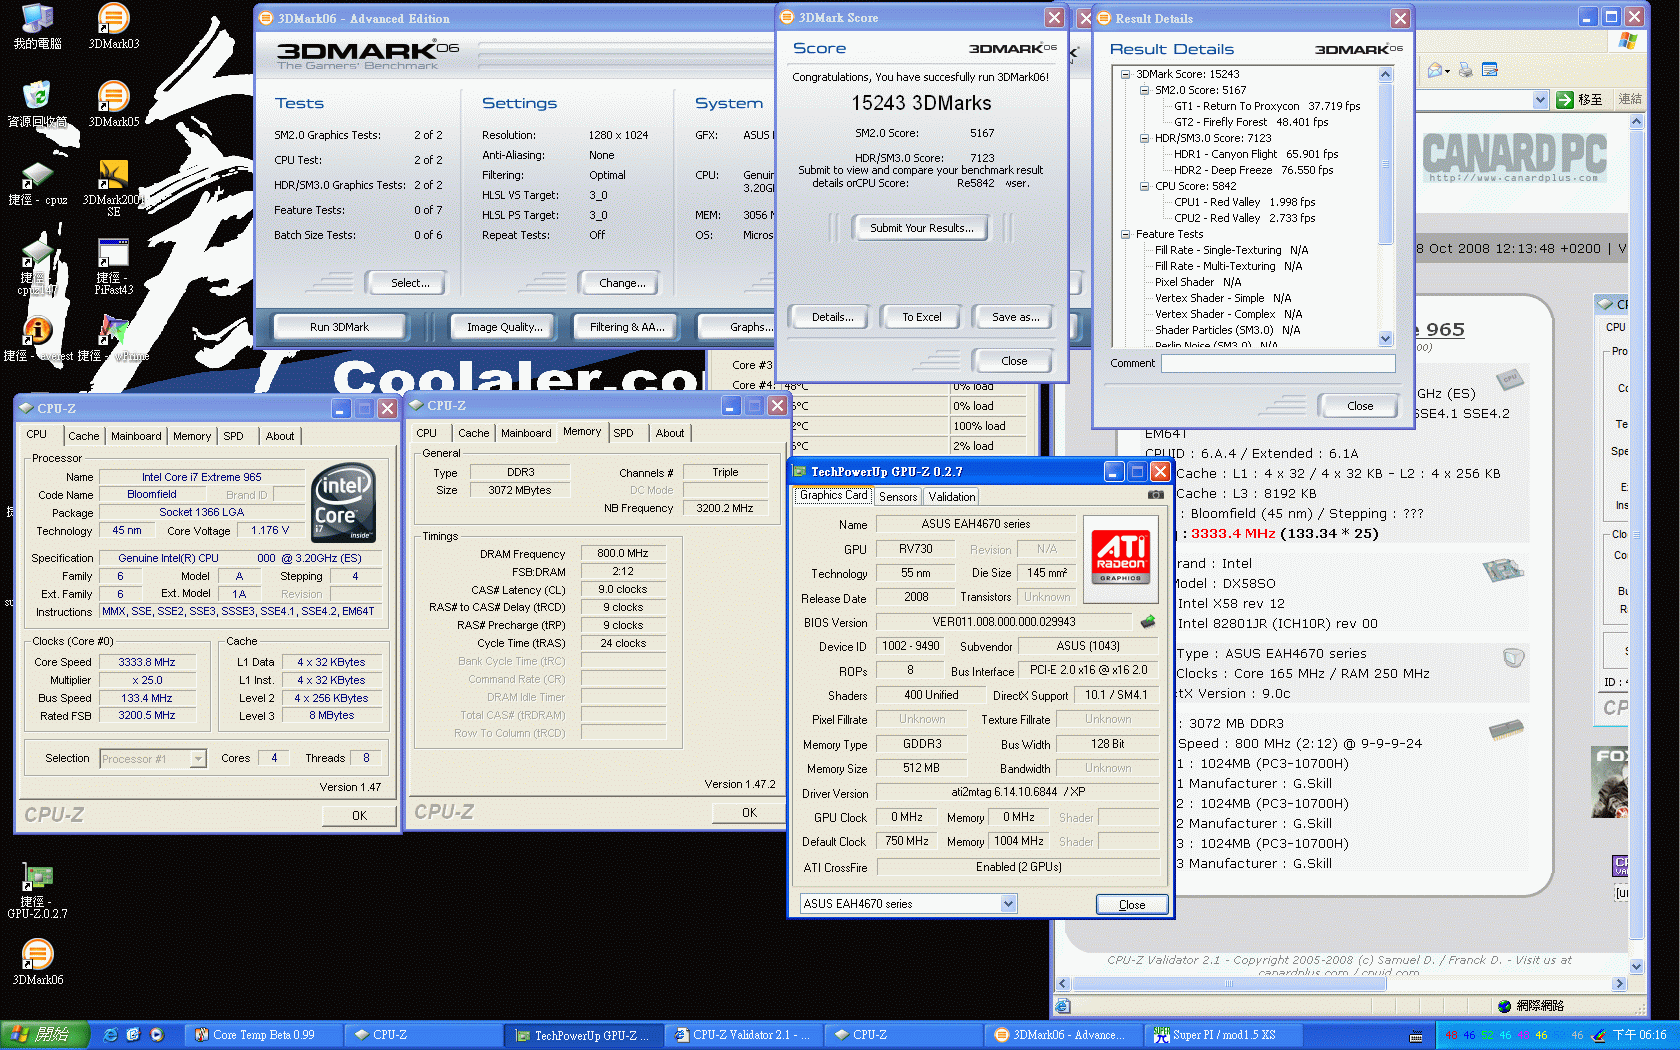This screenshot has height=1050, width=1680.
Task: Select HDR2 - Deep Freeze result row
Action: (1253, 170)
